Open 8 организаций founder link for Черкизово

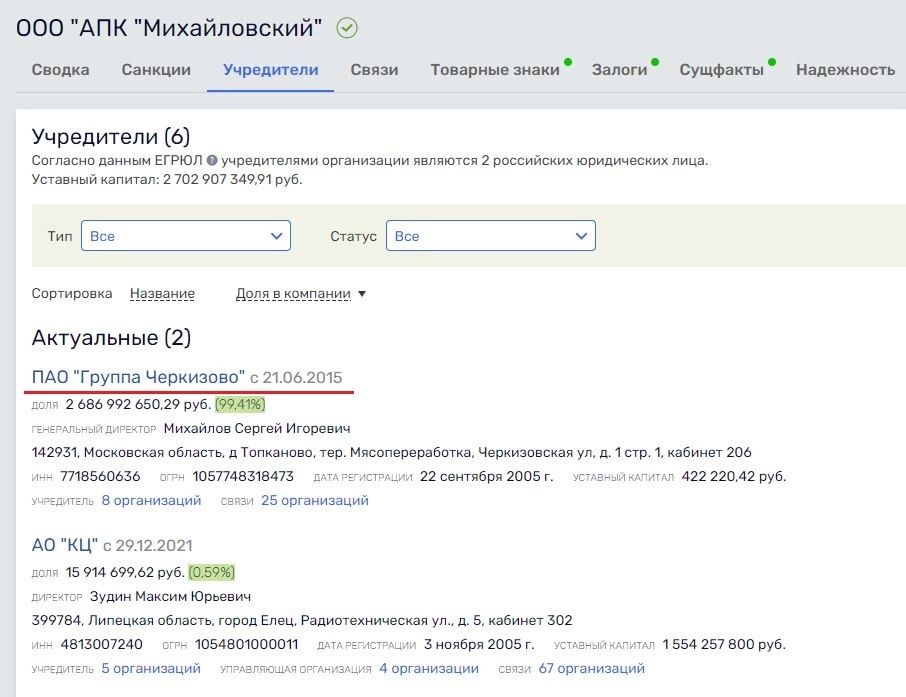pyautogui.click(x=151, y=500)
